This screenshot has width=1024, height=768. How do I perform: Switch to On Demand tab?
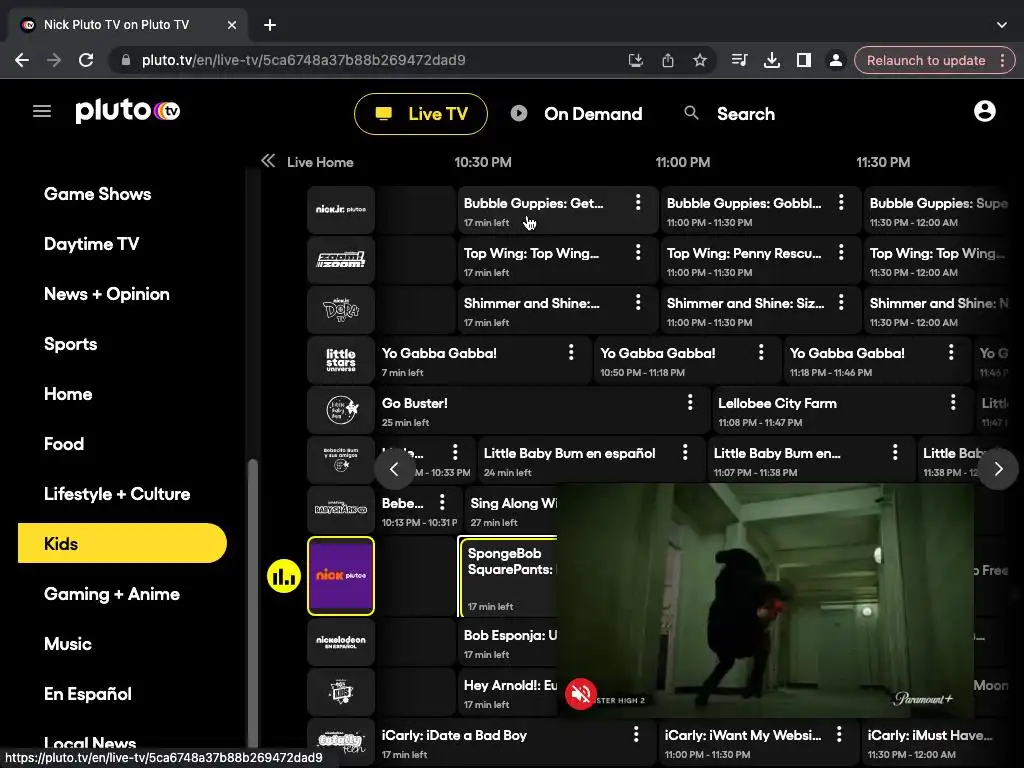point(576,114)
